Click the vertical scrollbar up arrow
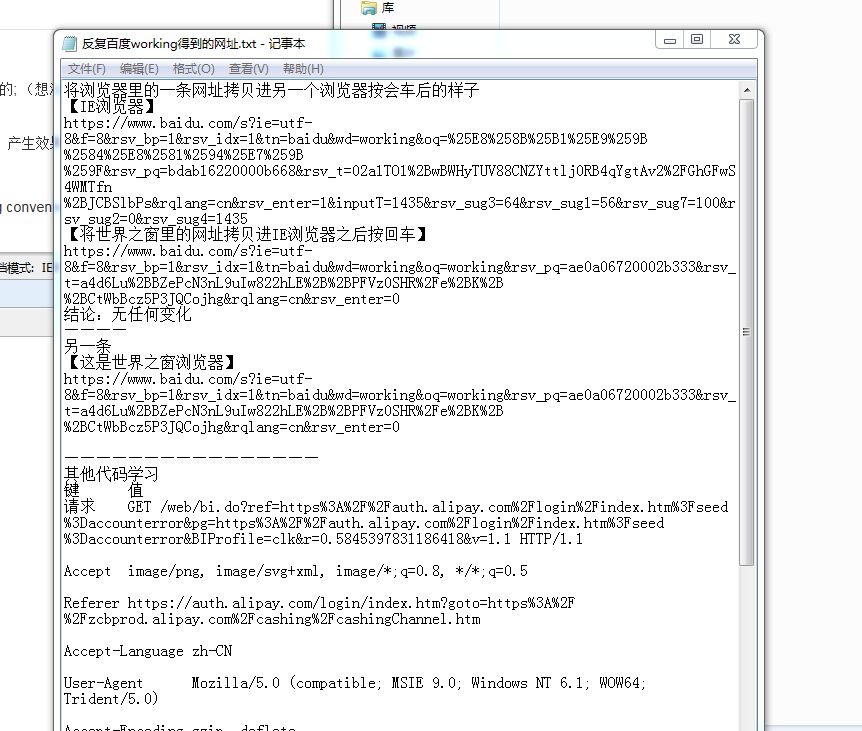The image size is (862, 731). [747, 90]
